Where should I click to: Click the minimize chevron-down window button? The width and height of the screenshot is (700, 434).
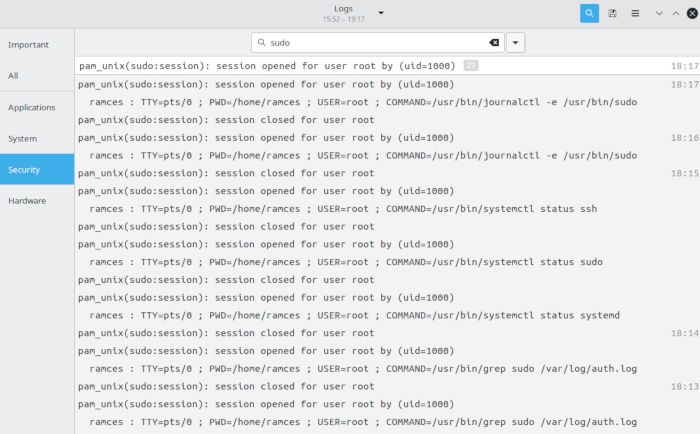659,13
